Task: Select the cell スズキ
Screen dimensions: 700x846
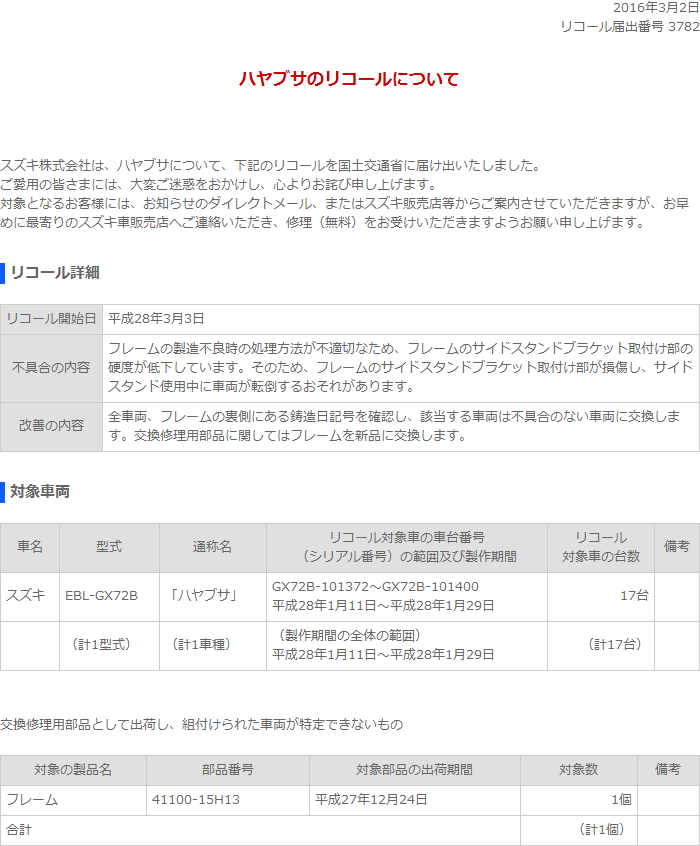Action: pos(30,597)
